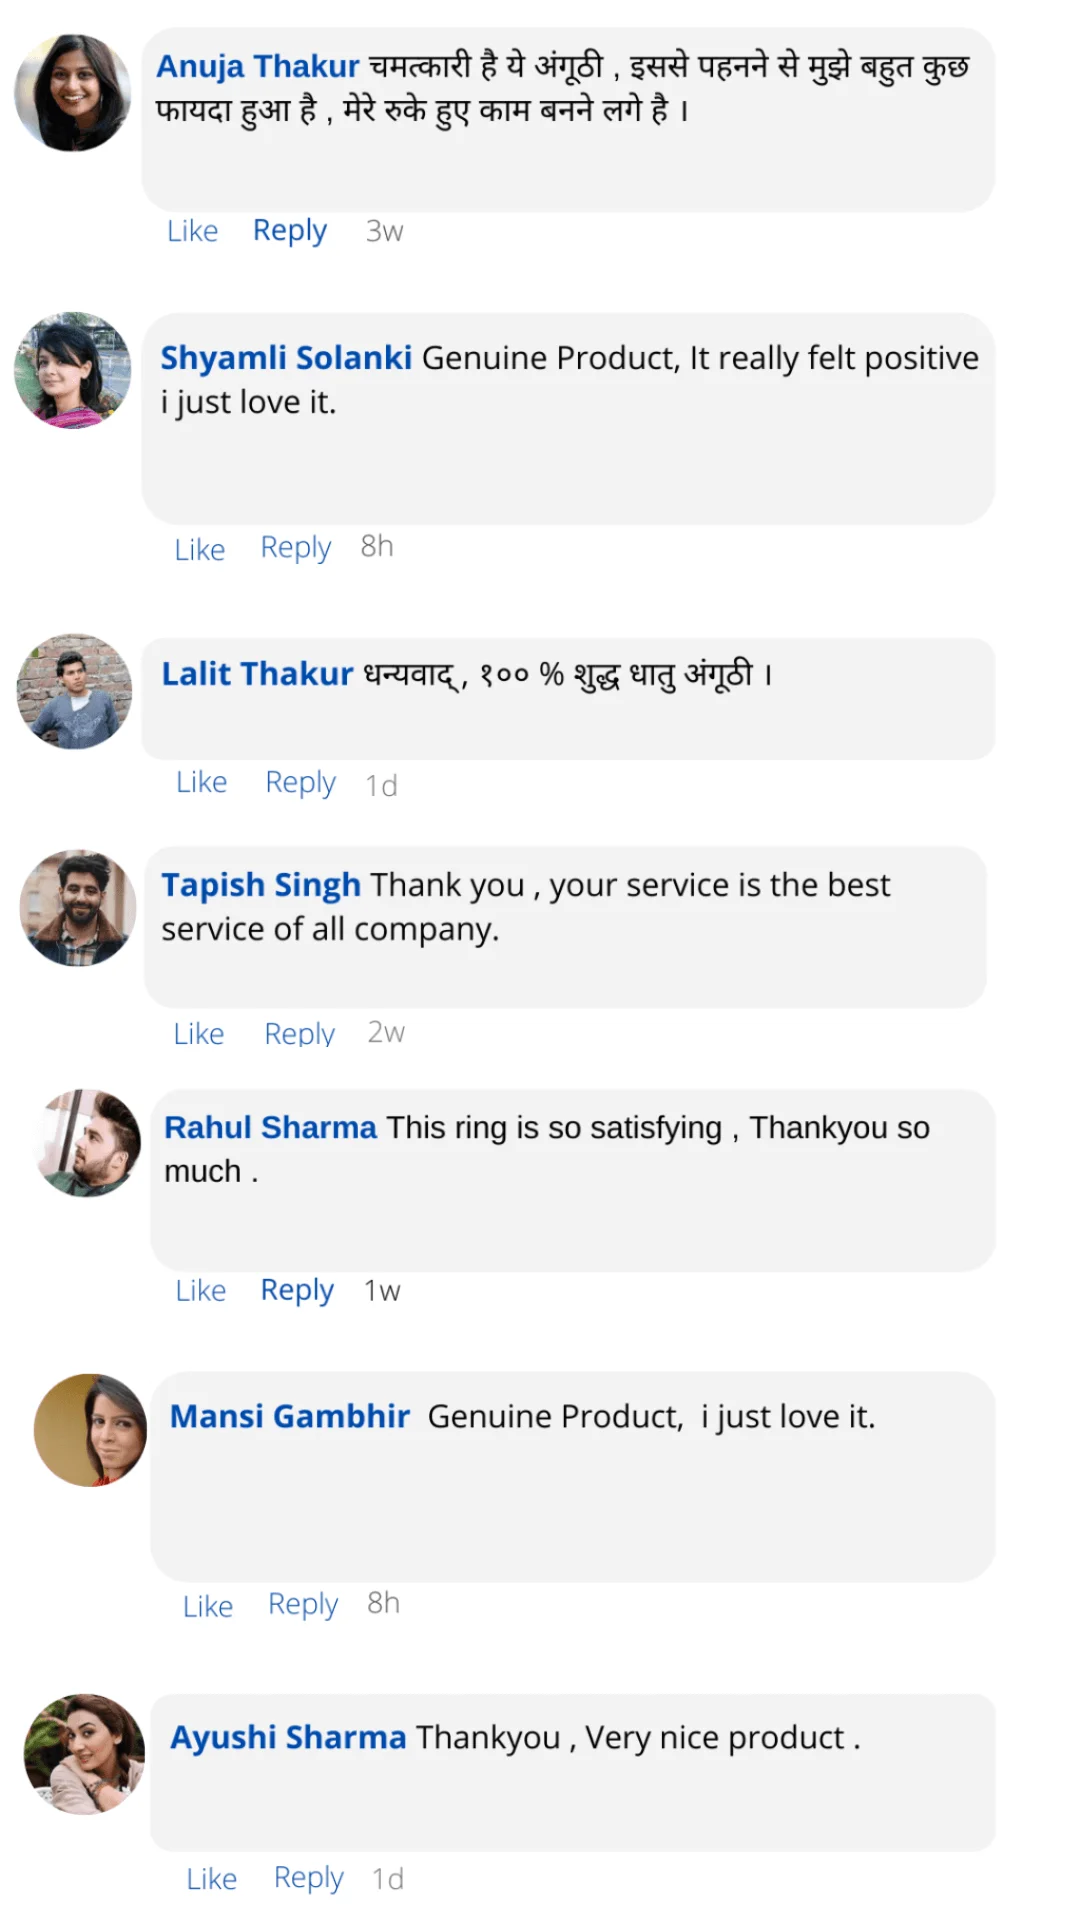Open Tapish Singh's name link
The image size is (1080, 1920).
click(x=261, y=885)
